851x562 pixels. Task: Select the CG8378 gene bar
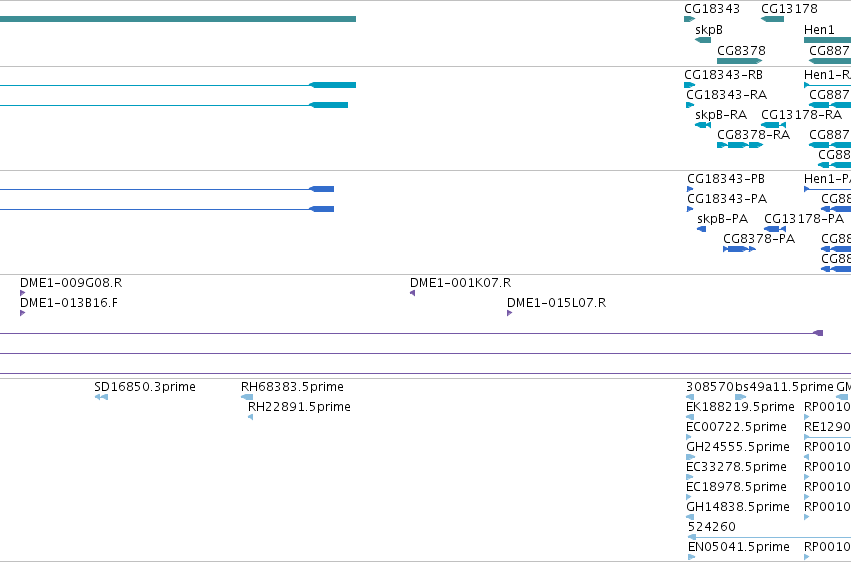coord(739,61)
